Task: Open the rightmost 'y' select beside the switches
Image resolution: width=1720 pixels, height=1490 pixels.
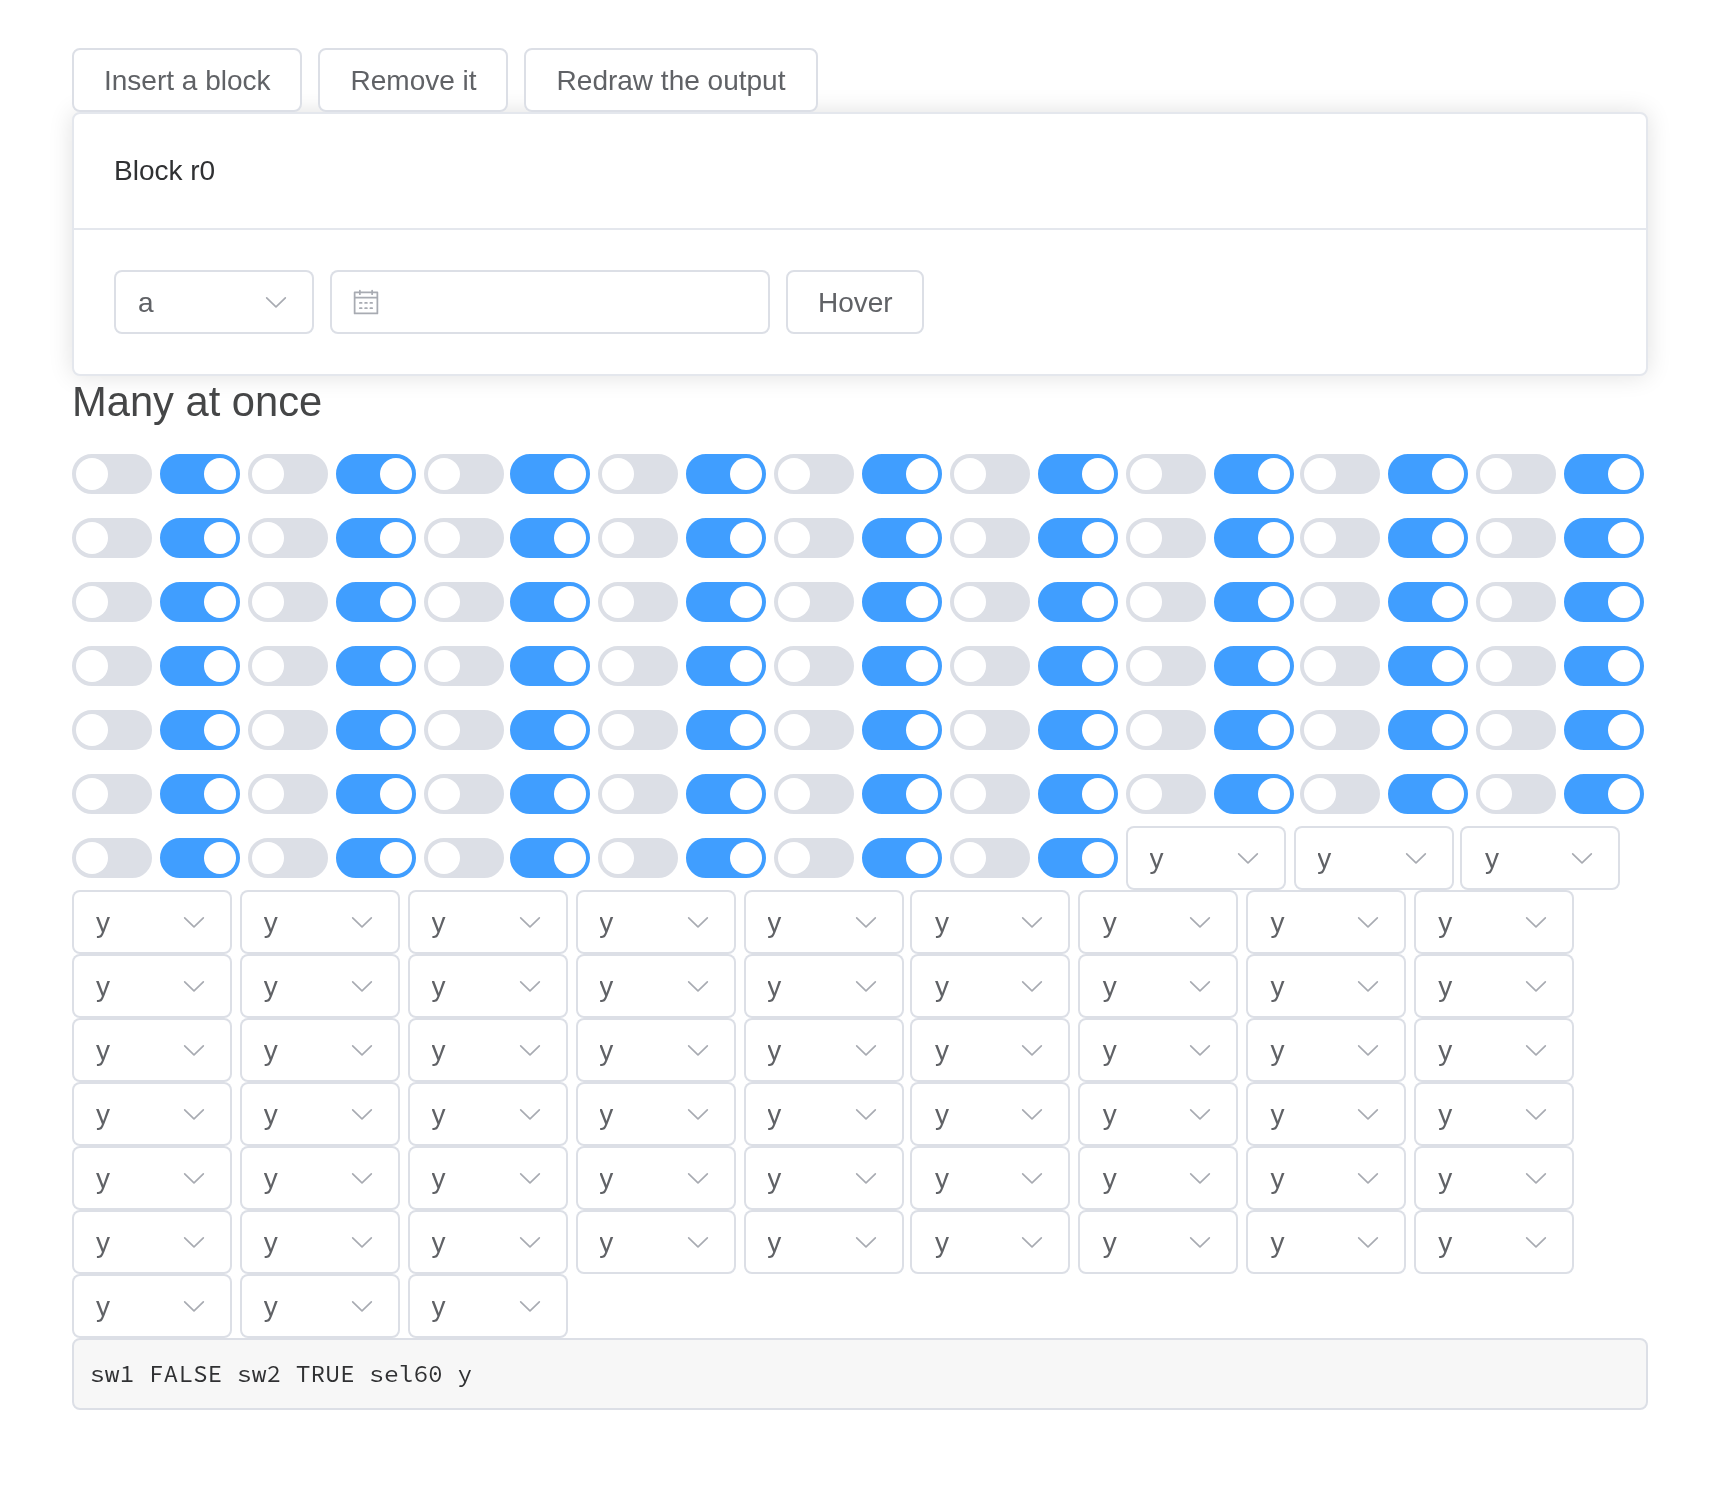Action: [1540, 858]
